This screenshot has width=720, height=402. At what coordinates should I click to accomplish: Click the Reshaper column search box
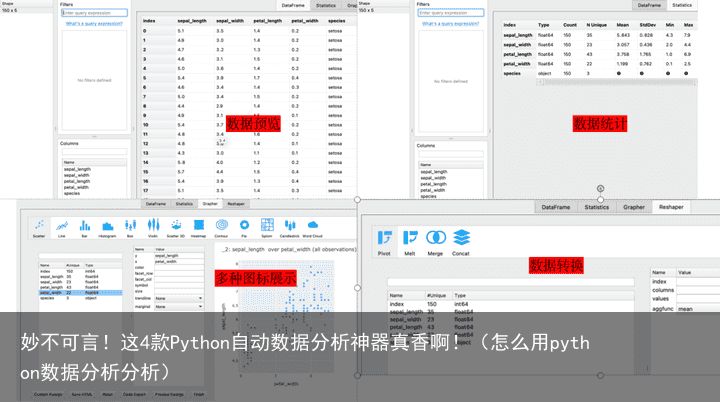(511, 282)
